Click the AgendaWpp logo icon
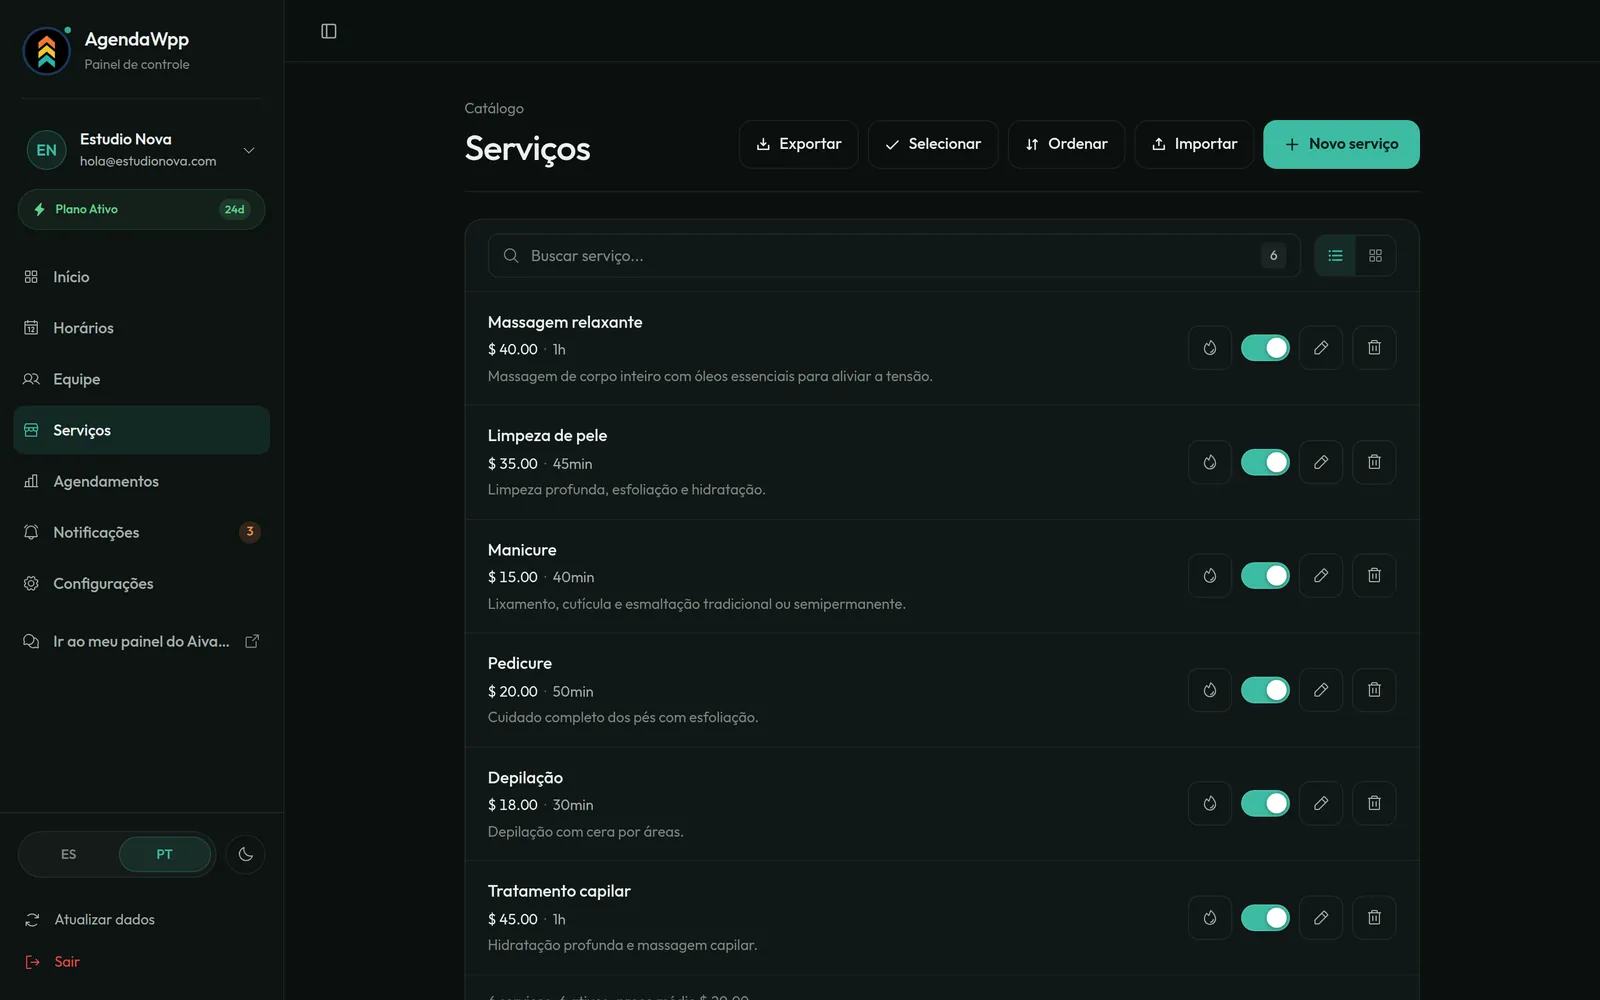This screenshot has height=1000, width=1600. [x=46, y=51]
